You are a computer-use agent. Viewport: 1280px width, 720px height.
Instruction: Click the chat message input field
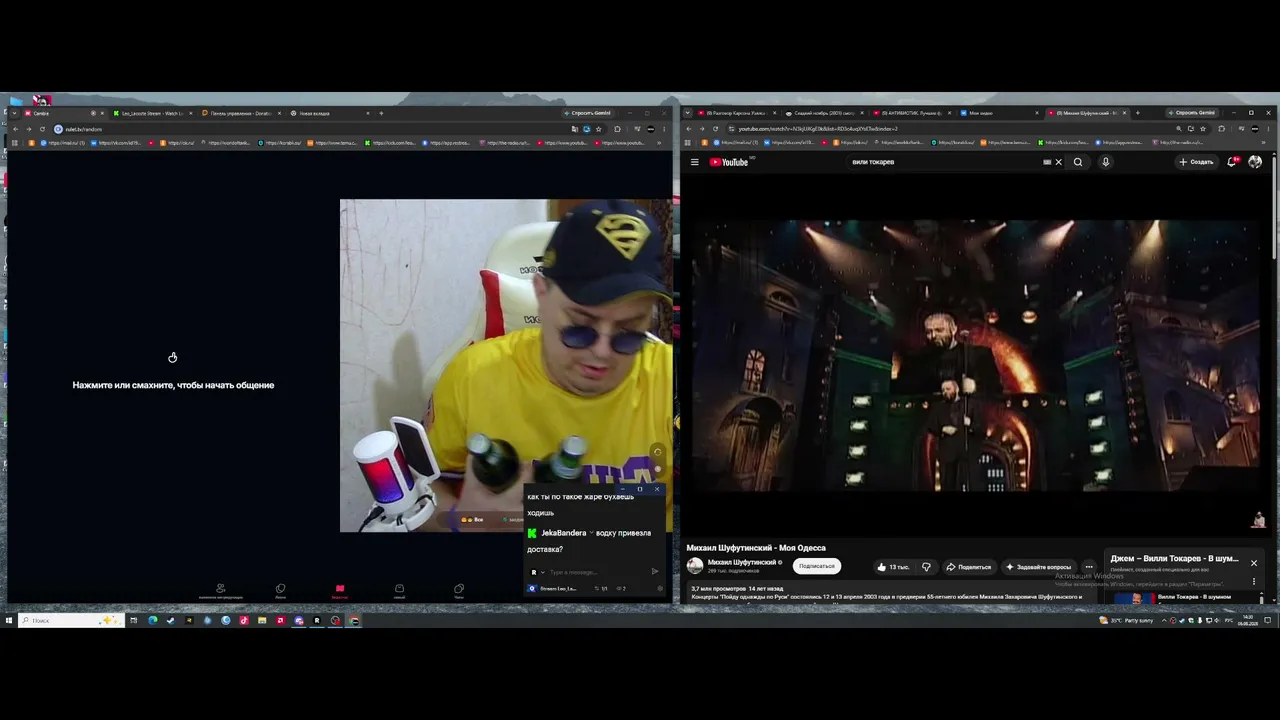click(x=595, y=572)
